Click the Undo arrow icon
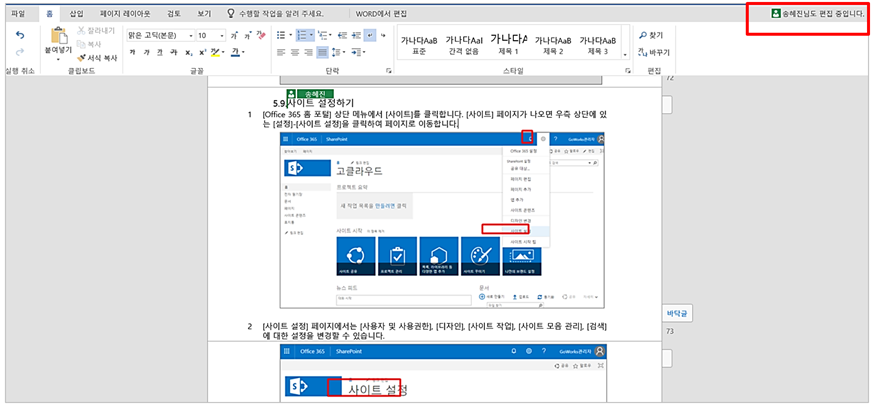 click(x=19, y=35)
